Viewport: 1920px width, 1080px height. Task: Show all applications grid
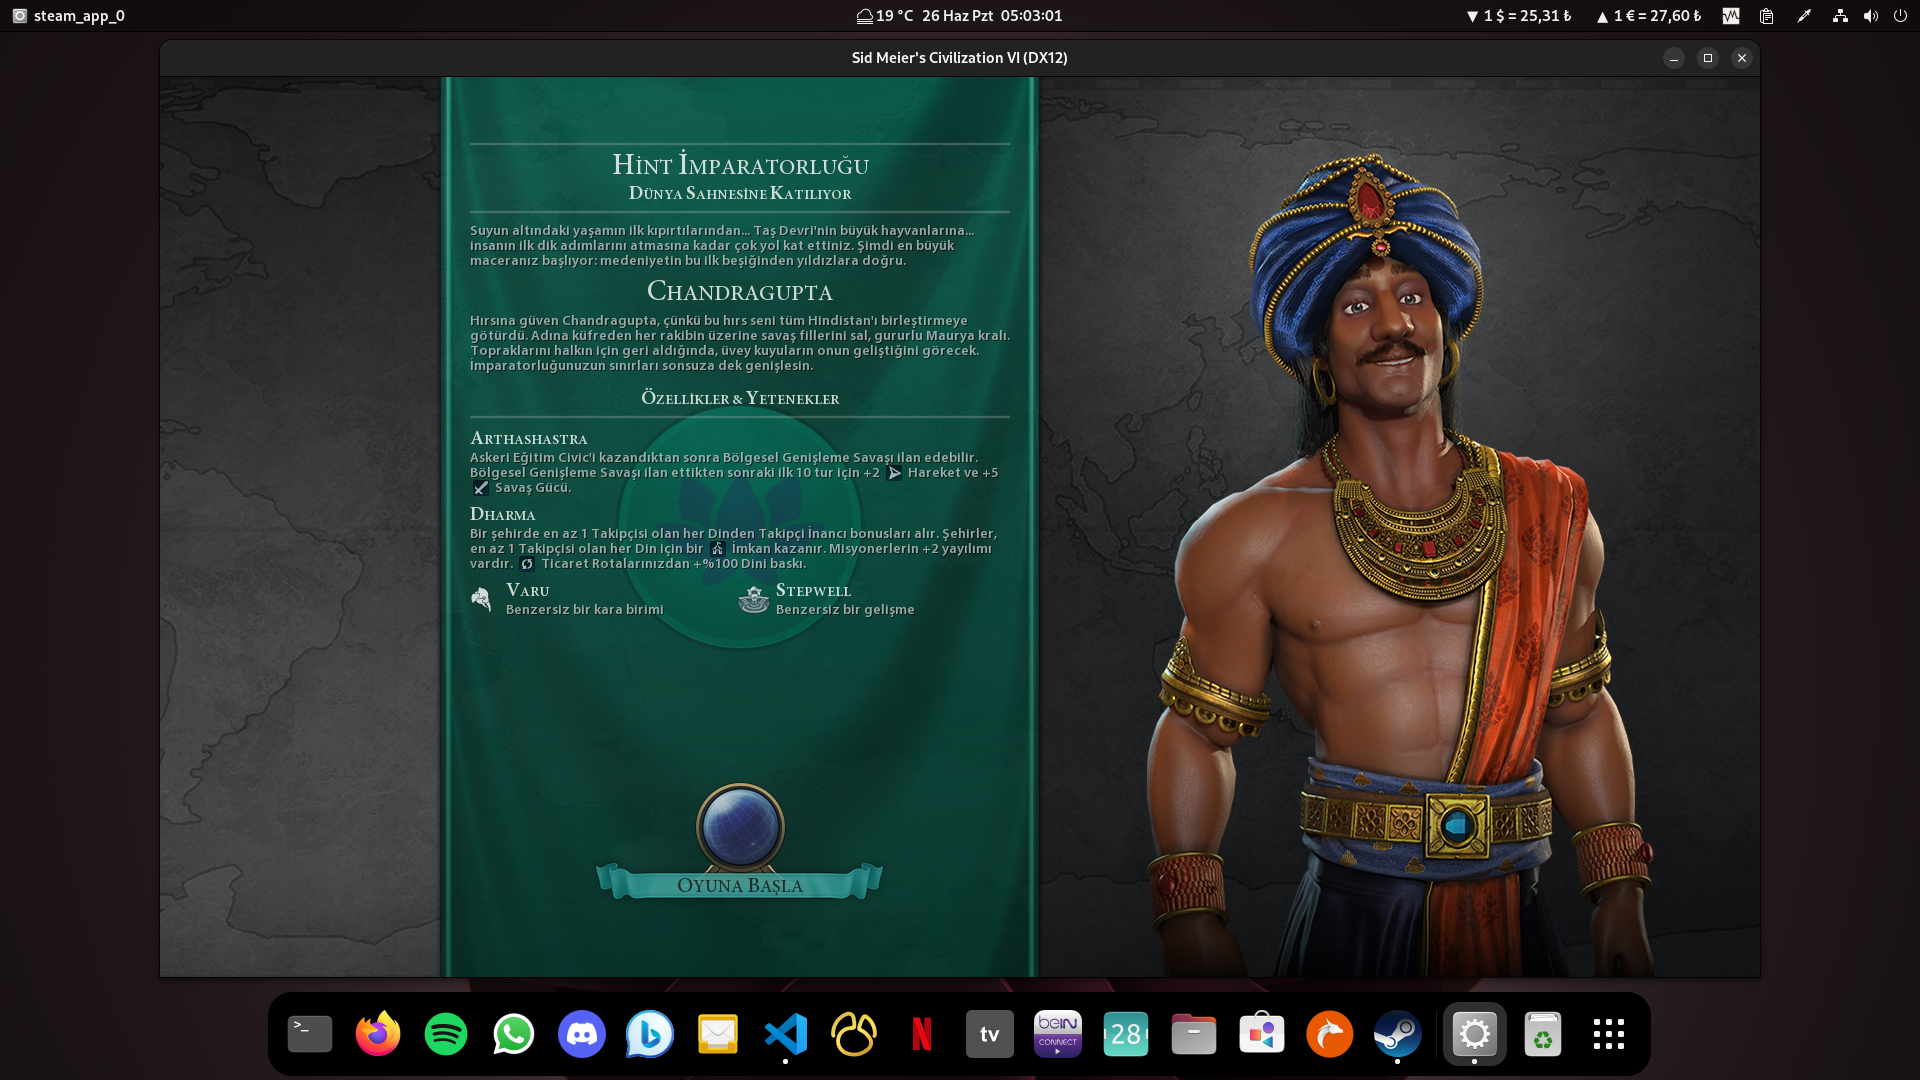(x=1608, y=1034)
